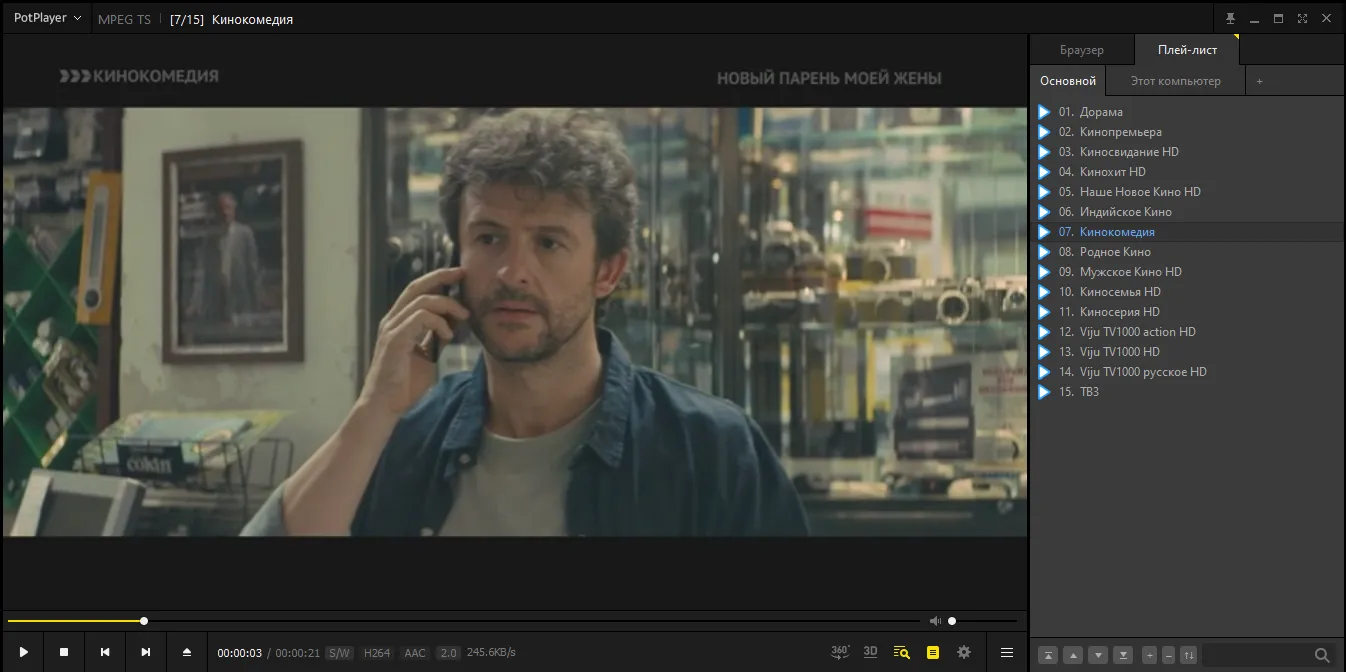Click the playlist sort arrows icon
The image size is (1346, 672).
(x=1188, y=656)
